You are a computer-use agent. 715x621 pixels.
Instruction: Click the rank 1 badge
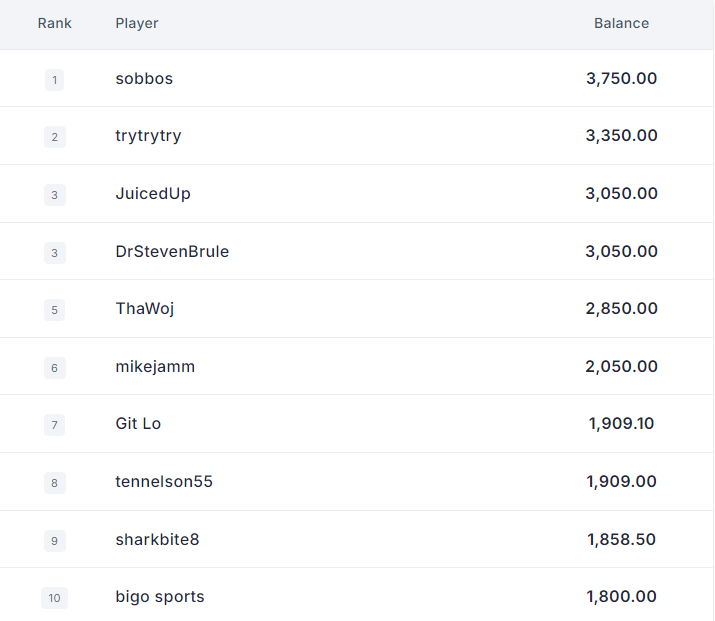point(54,80)
